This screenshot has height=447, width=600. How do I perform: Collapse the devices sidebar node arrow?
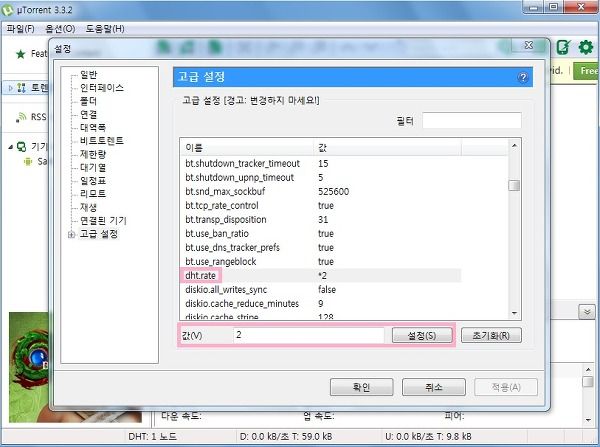[x=10, y=147]
